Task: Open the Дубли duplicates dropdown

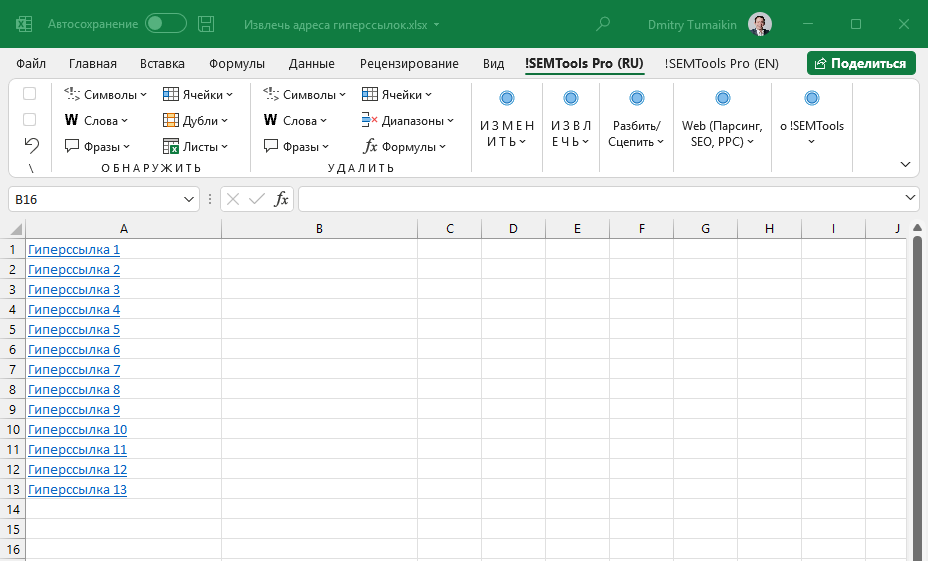Action: [x=195, y=121]
